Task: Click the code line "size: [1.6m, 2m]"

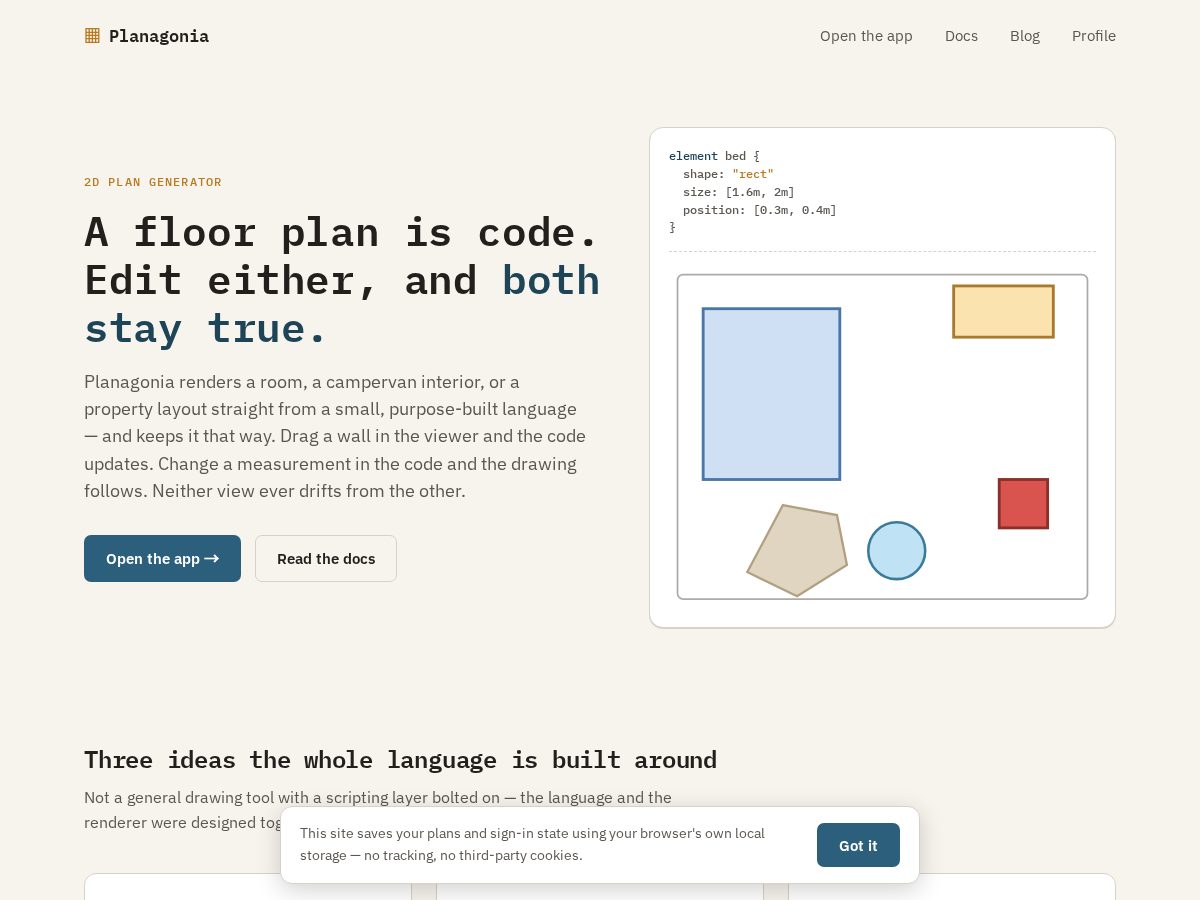Action: click(x=739, y=192)
